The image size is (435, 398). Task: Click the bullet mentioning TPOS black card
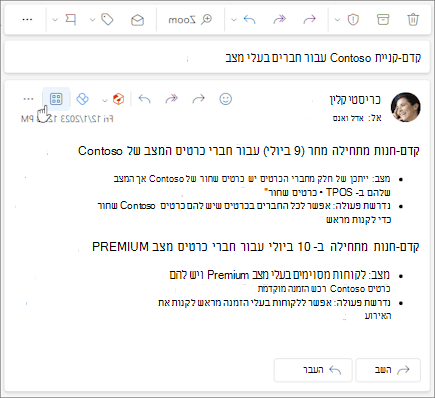pos(252,186)
